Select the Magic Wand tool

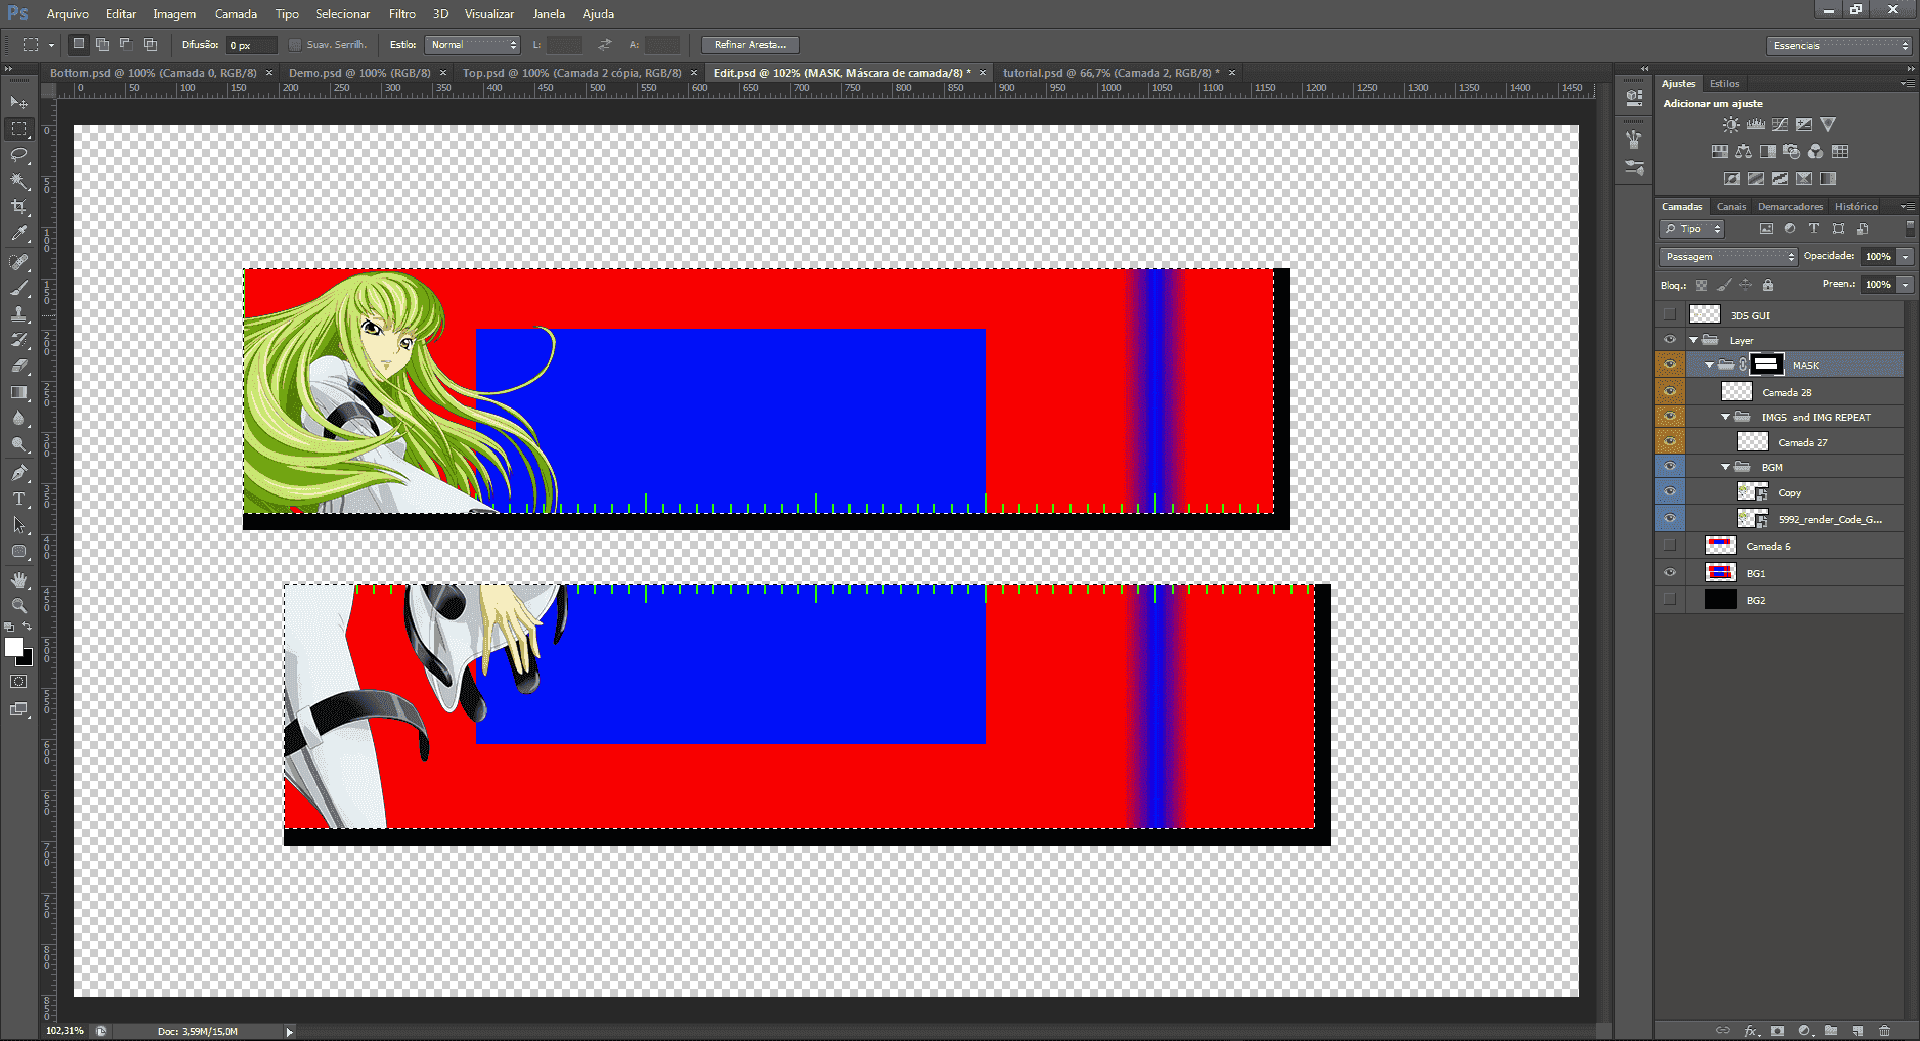click(x=19, y=181)
